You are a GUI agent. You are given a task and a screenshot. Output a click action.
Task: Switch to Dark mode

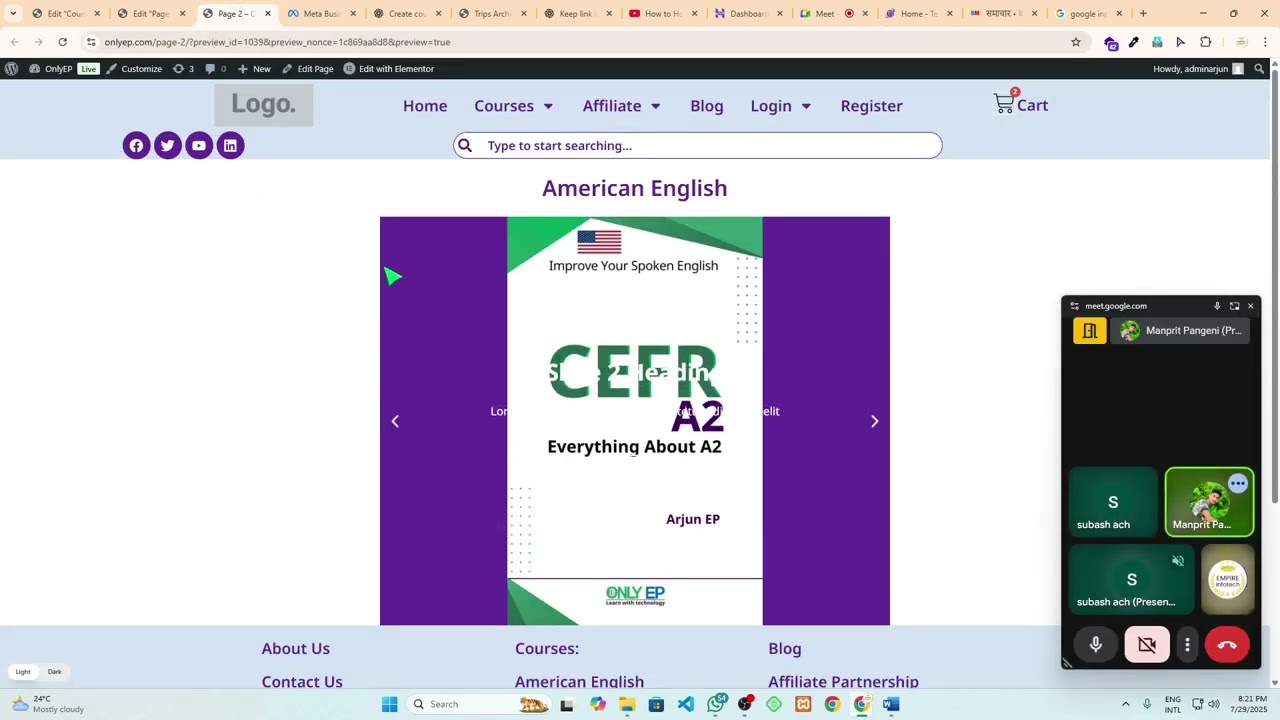[54, 672]
